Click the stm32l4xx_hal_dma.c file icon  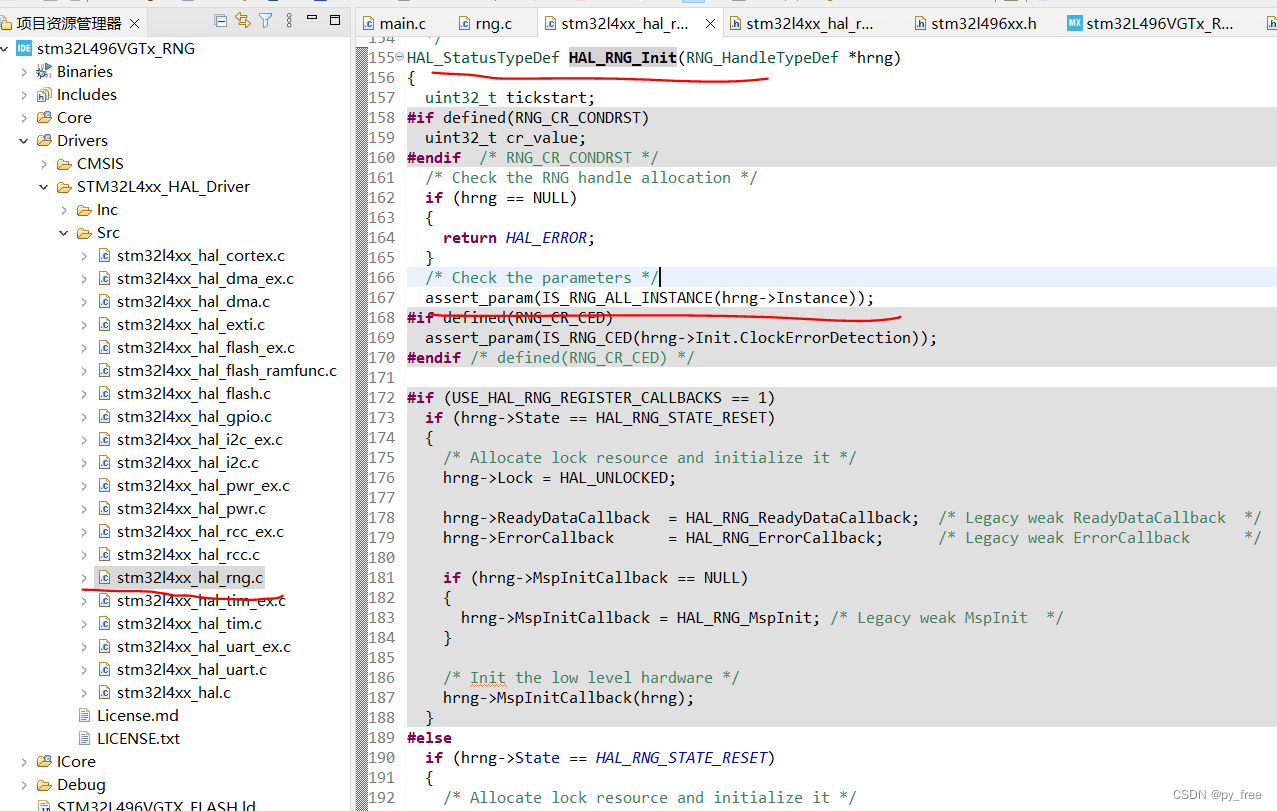point(104,301)
